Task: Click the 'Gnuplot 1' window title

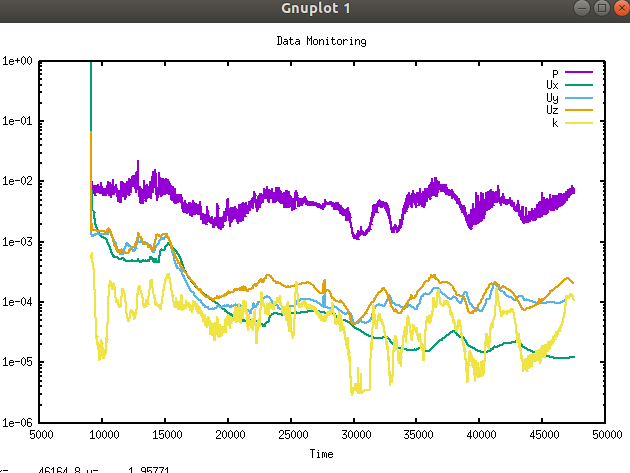Action: (316, 8)
